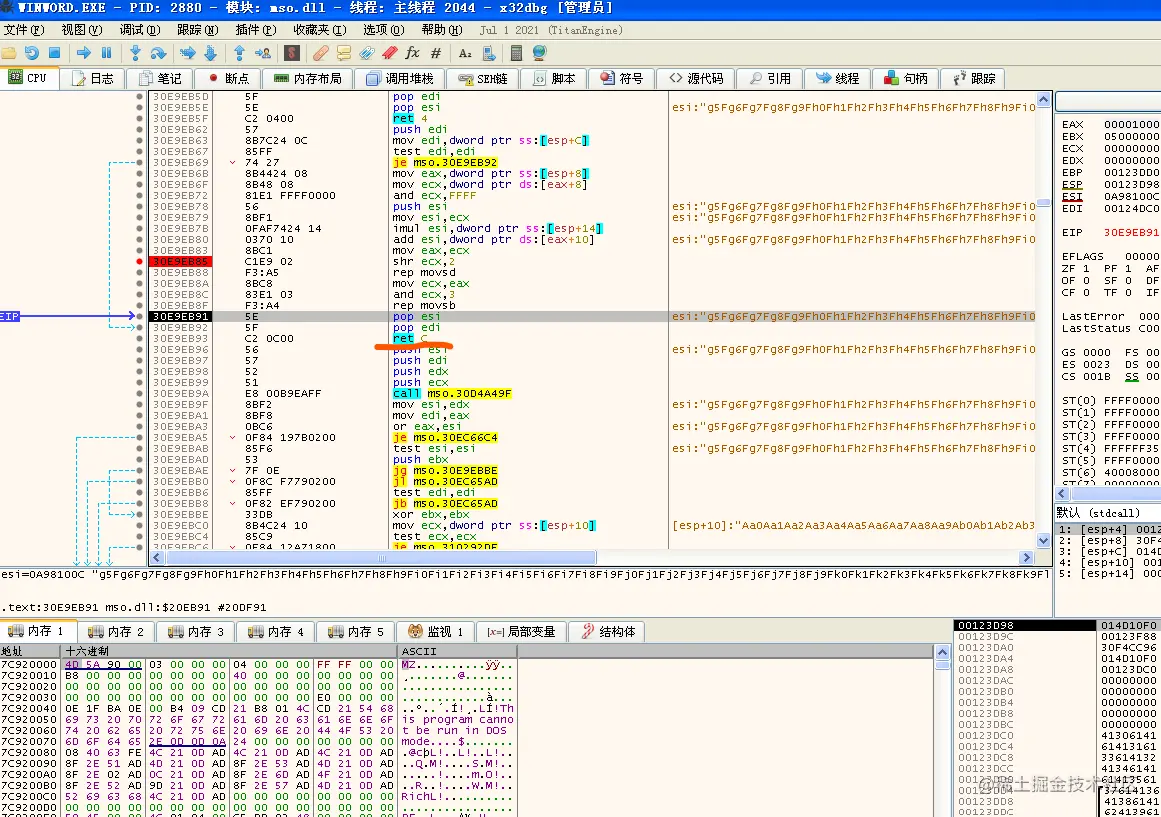Show bookmarks with the red bookmark icon
The width and height of the screenshot is (1161, 817).
390,53
